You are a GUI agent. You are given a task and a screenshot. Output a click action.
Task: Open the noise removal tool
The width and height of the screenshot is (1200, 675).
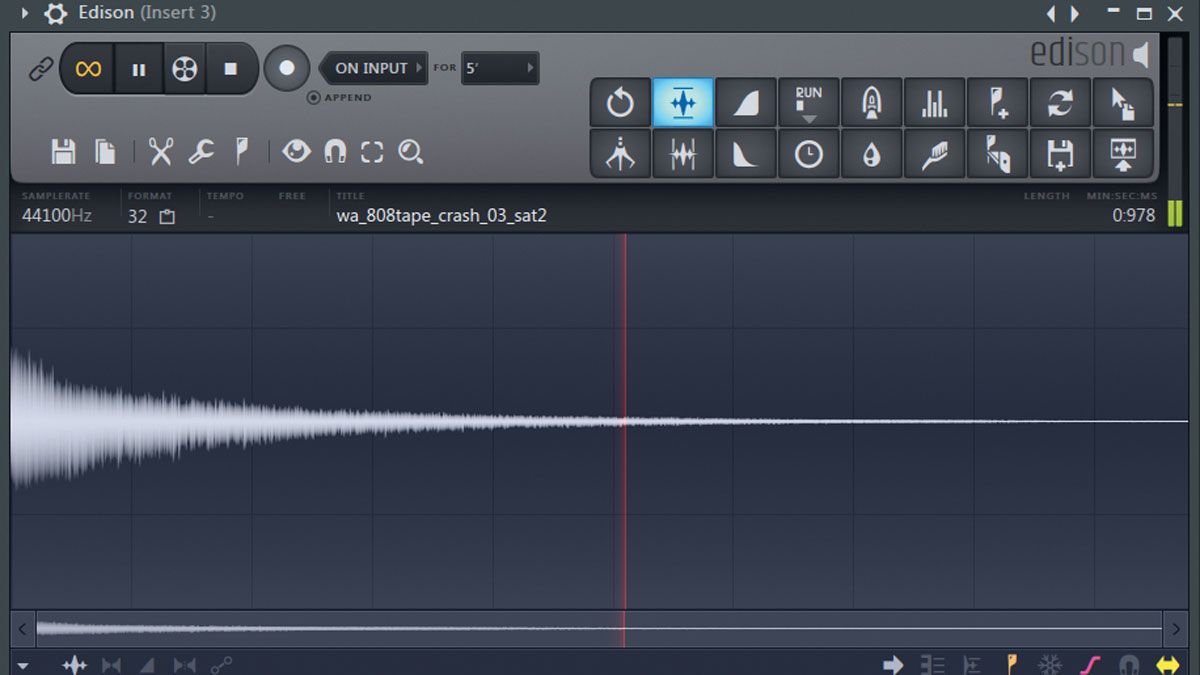coord(872,154)
